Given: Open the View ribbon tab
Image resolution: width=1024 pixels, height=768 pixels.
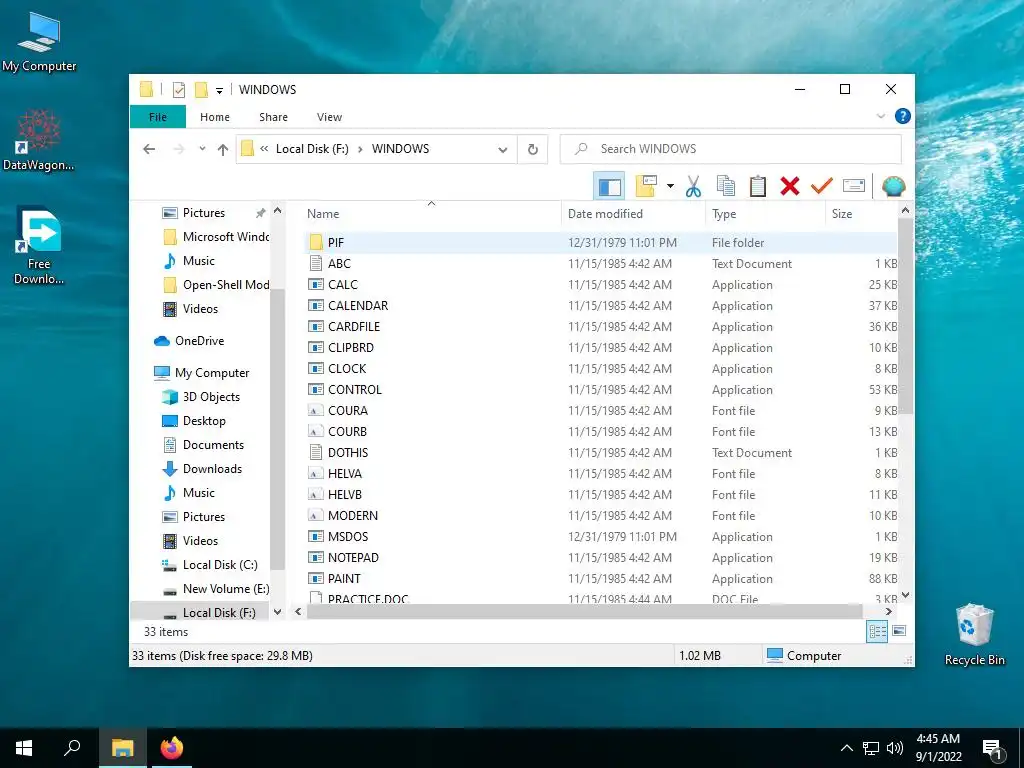Looking at the screenshot, I should tap(329, 117).
